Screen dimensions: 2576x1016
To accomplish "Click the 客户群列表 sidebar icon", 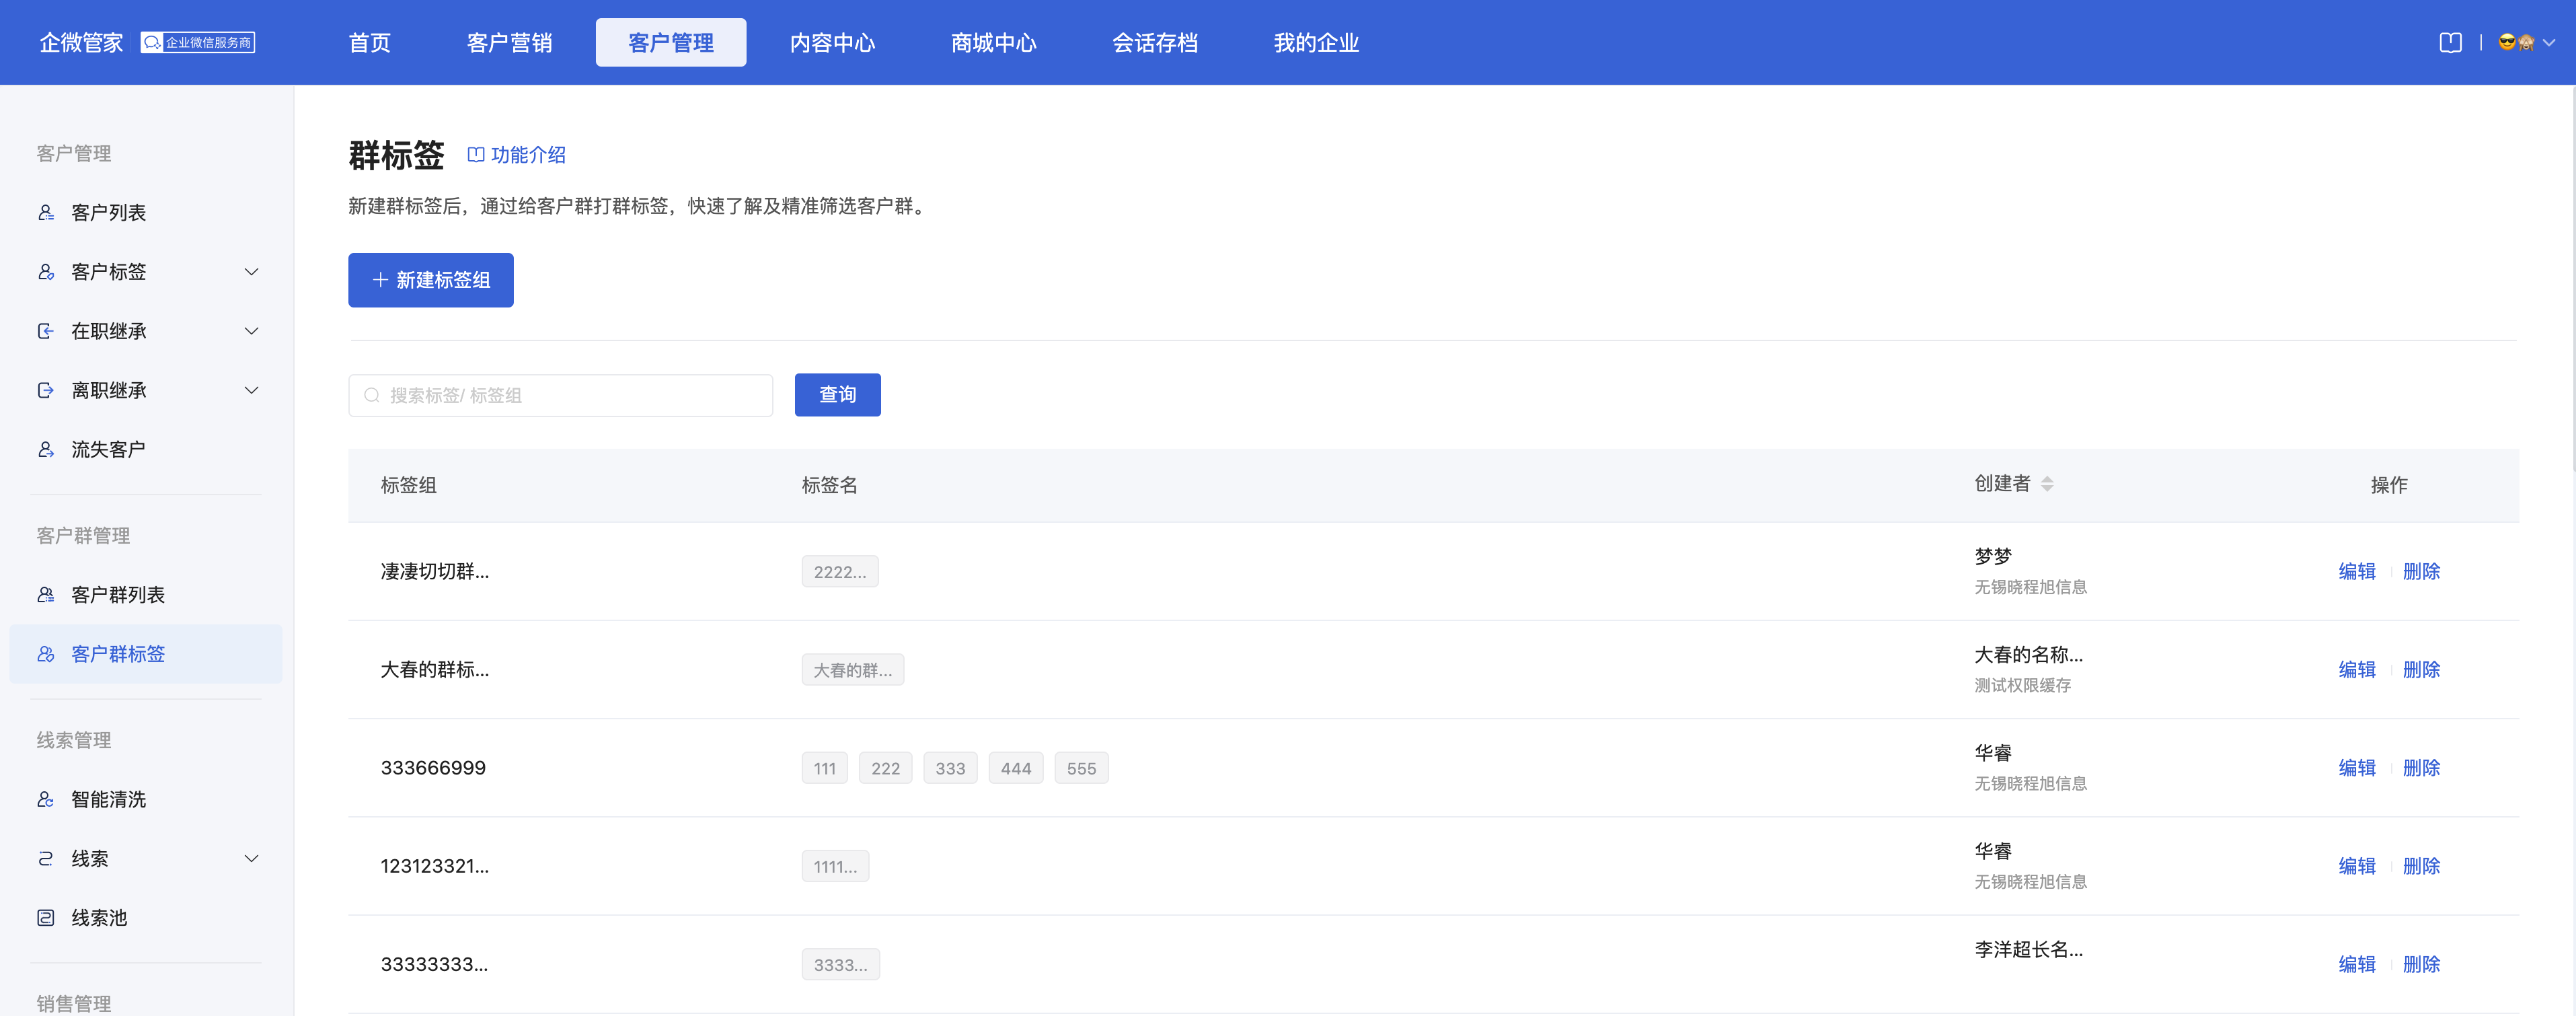I will (46, 594).
